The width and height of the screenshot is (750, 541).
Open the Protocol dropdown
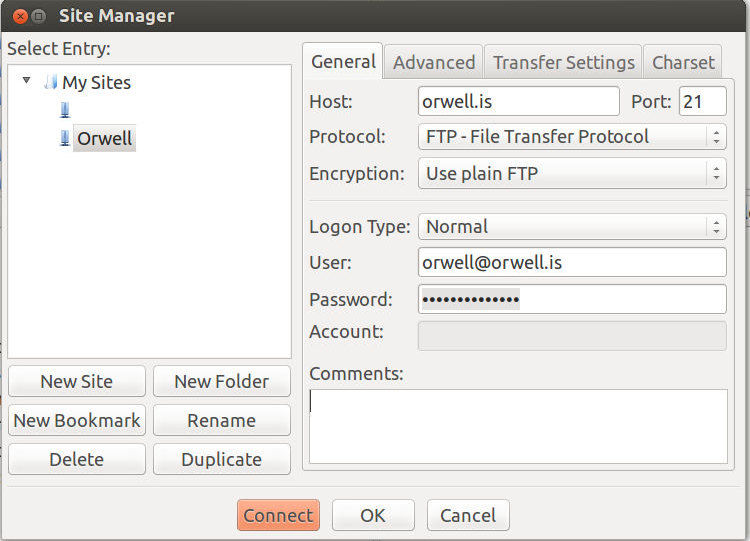pyautogui.click(x=571, y=137)
